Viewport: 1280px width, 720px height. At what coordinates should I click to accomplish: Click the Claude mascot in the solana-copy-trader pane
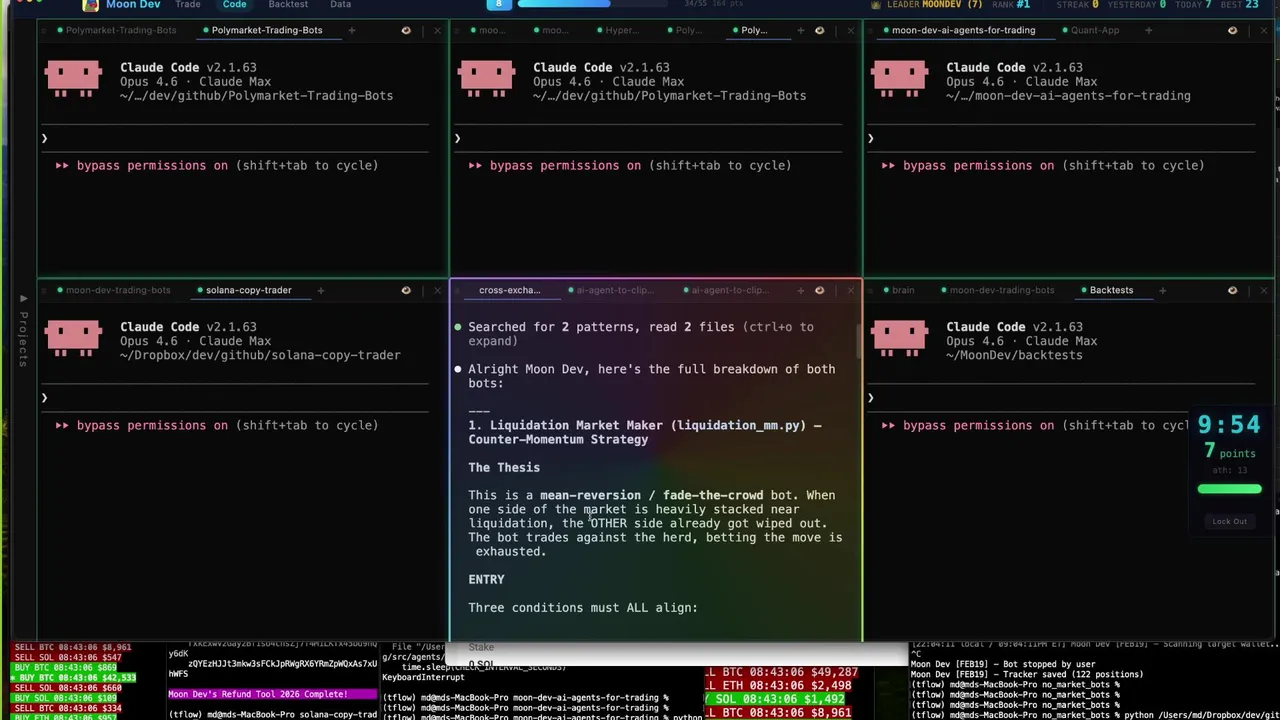point(73,339)
